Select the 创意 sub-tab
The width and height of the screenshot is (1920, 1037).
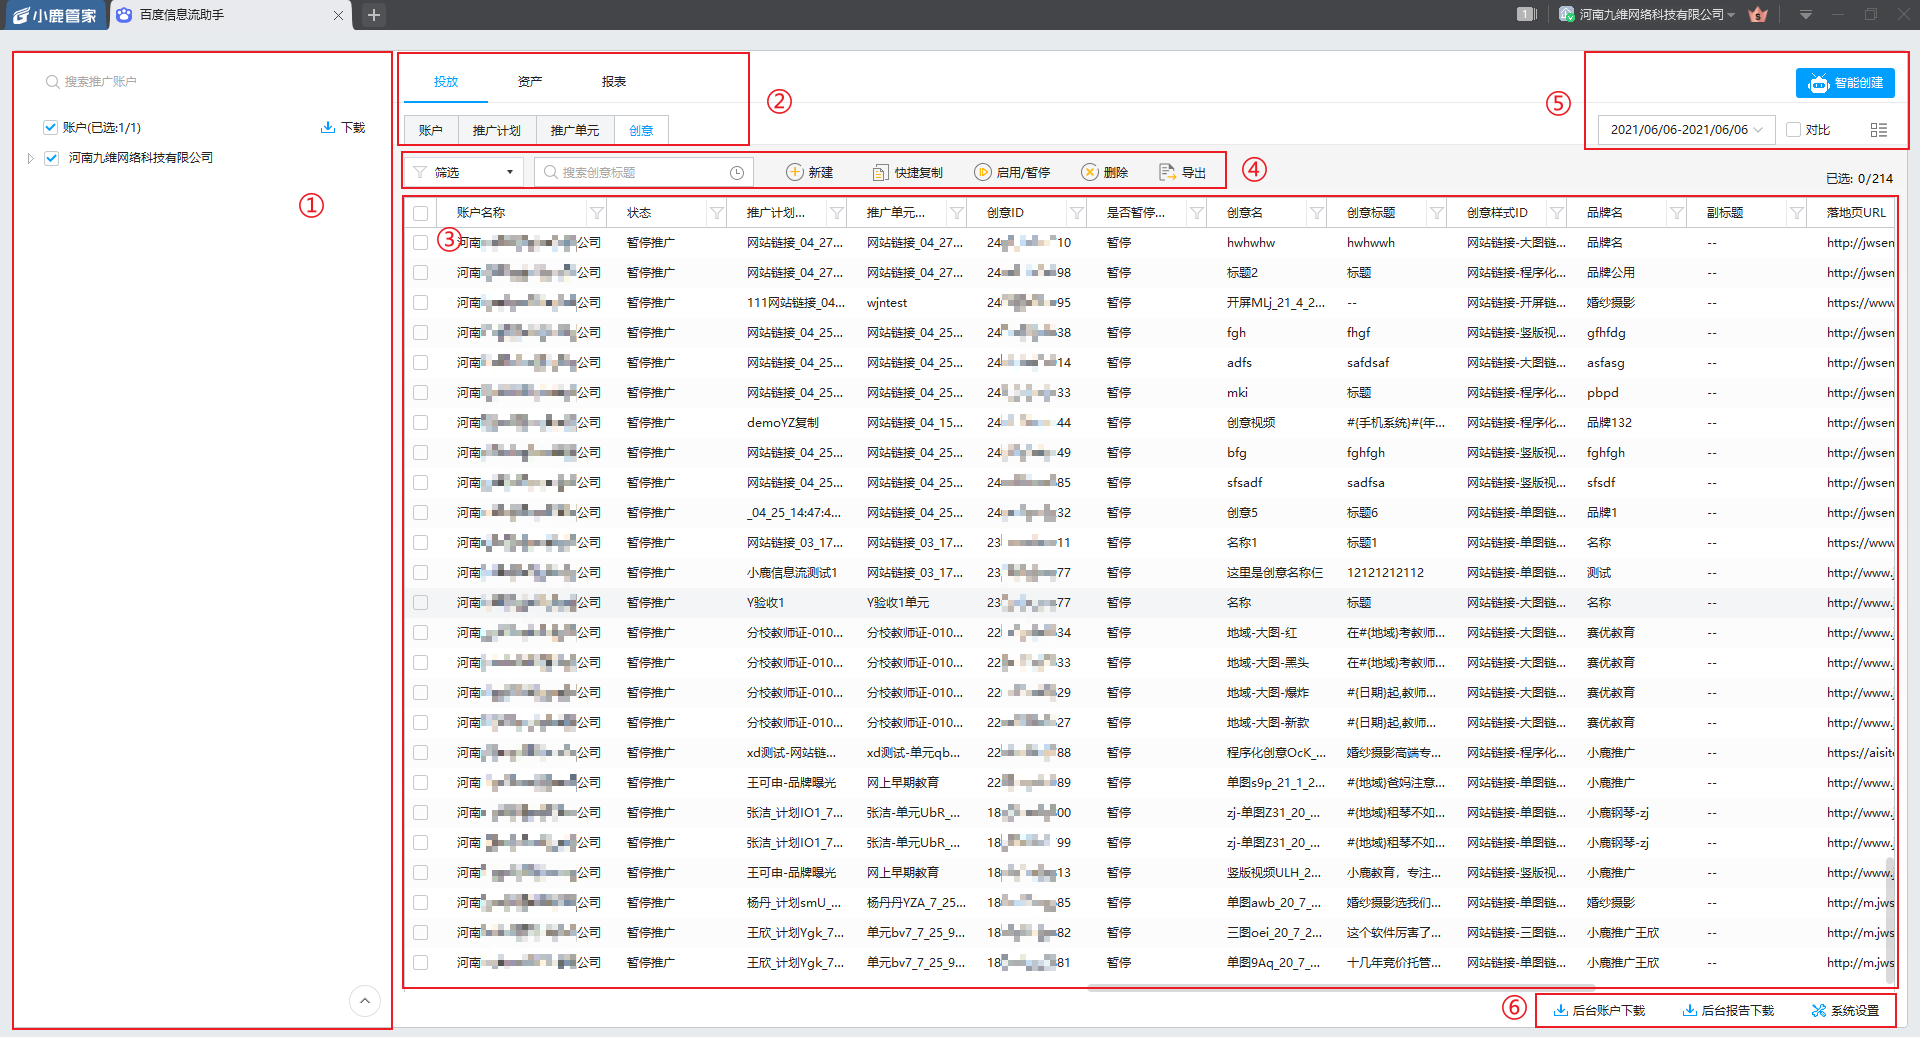point(641,130)
